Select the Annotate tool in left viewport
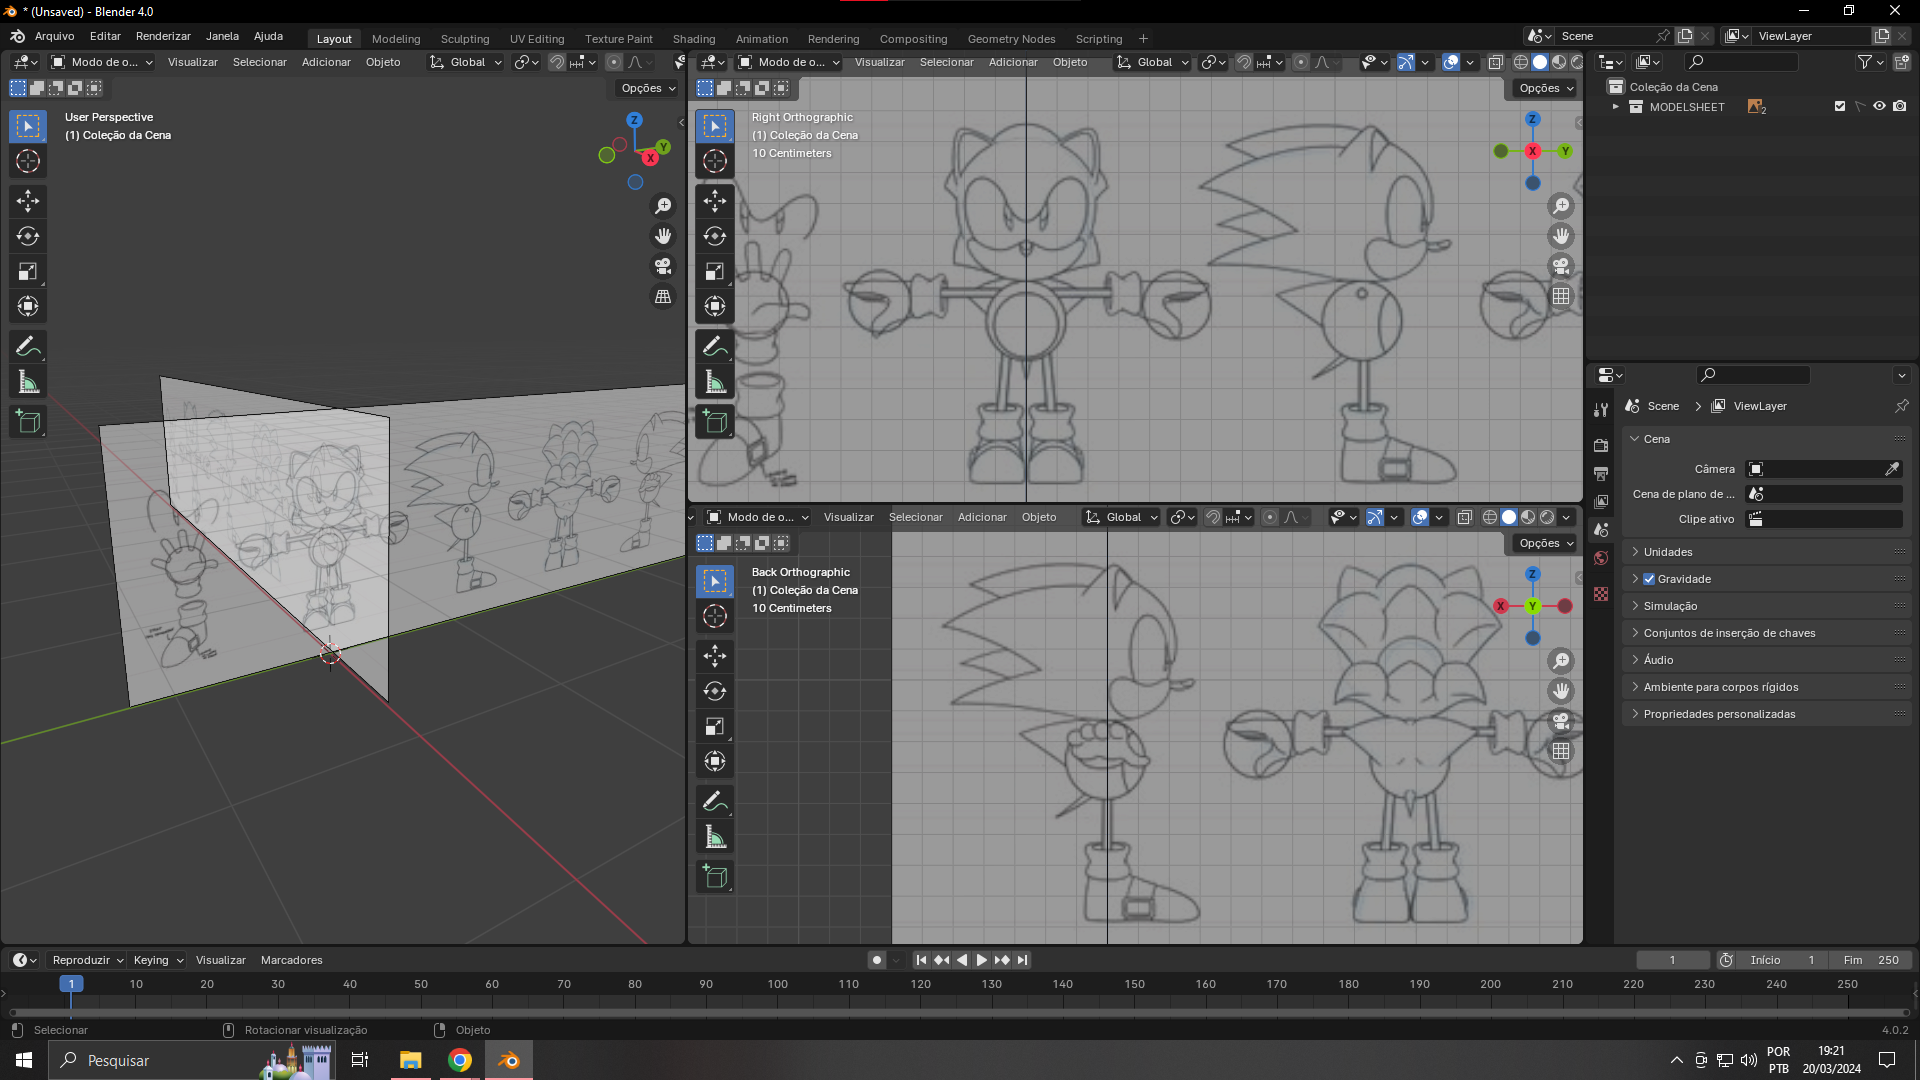Image resolution: width=1920 pixels, height=1080 pixels. pos(28,347)
